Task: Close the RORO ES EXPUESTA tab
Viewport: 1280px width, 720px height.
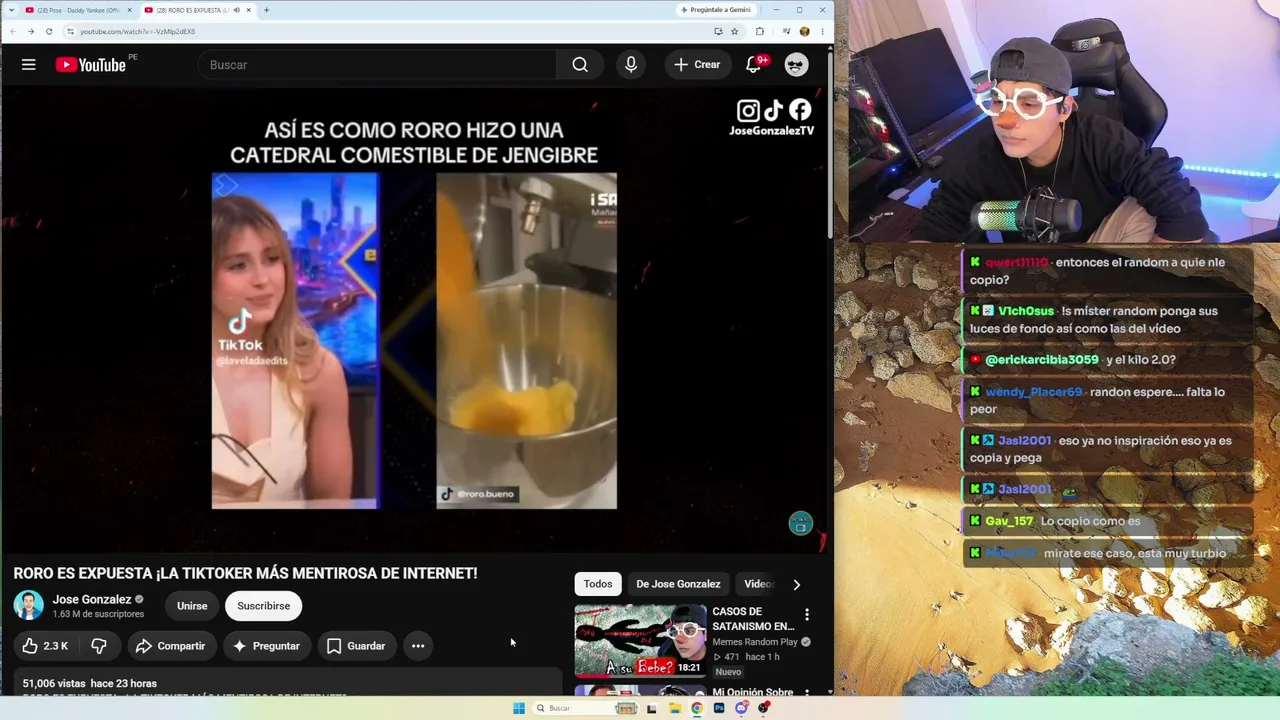Action: [x=249, y=10]
